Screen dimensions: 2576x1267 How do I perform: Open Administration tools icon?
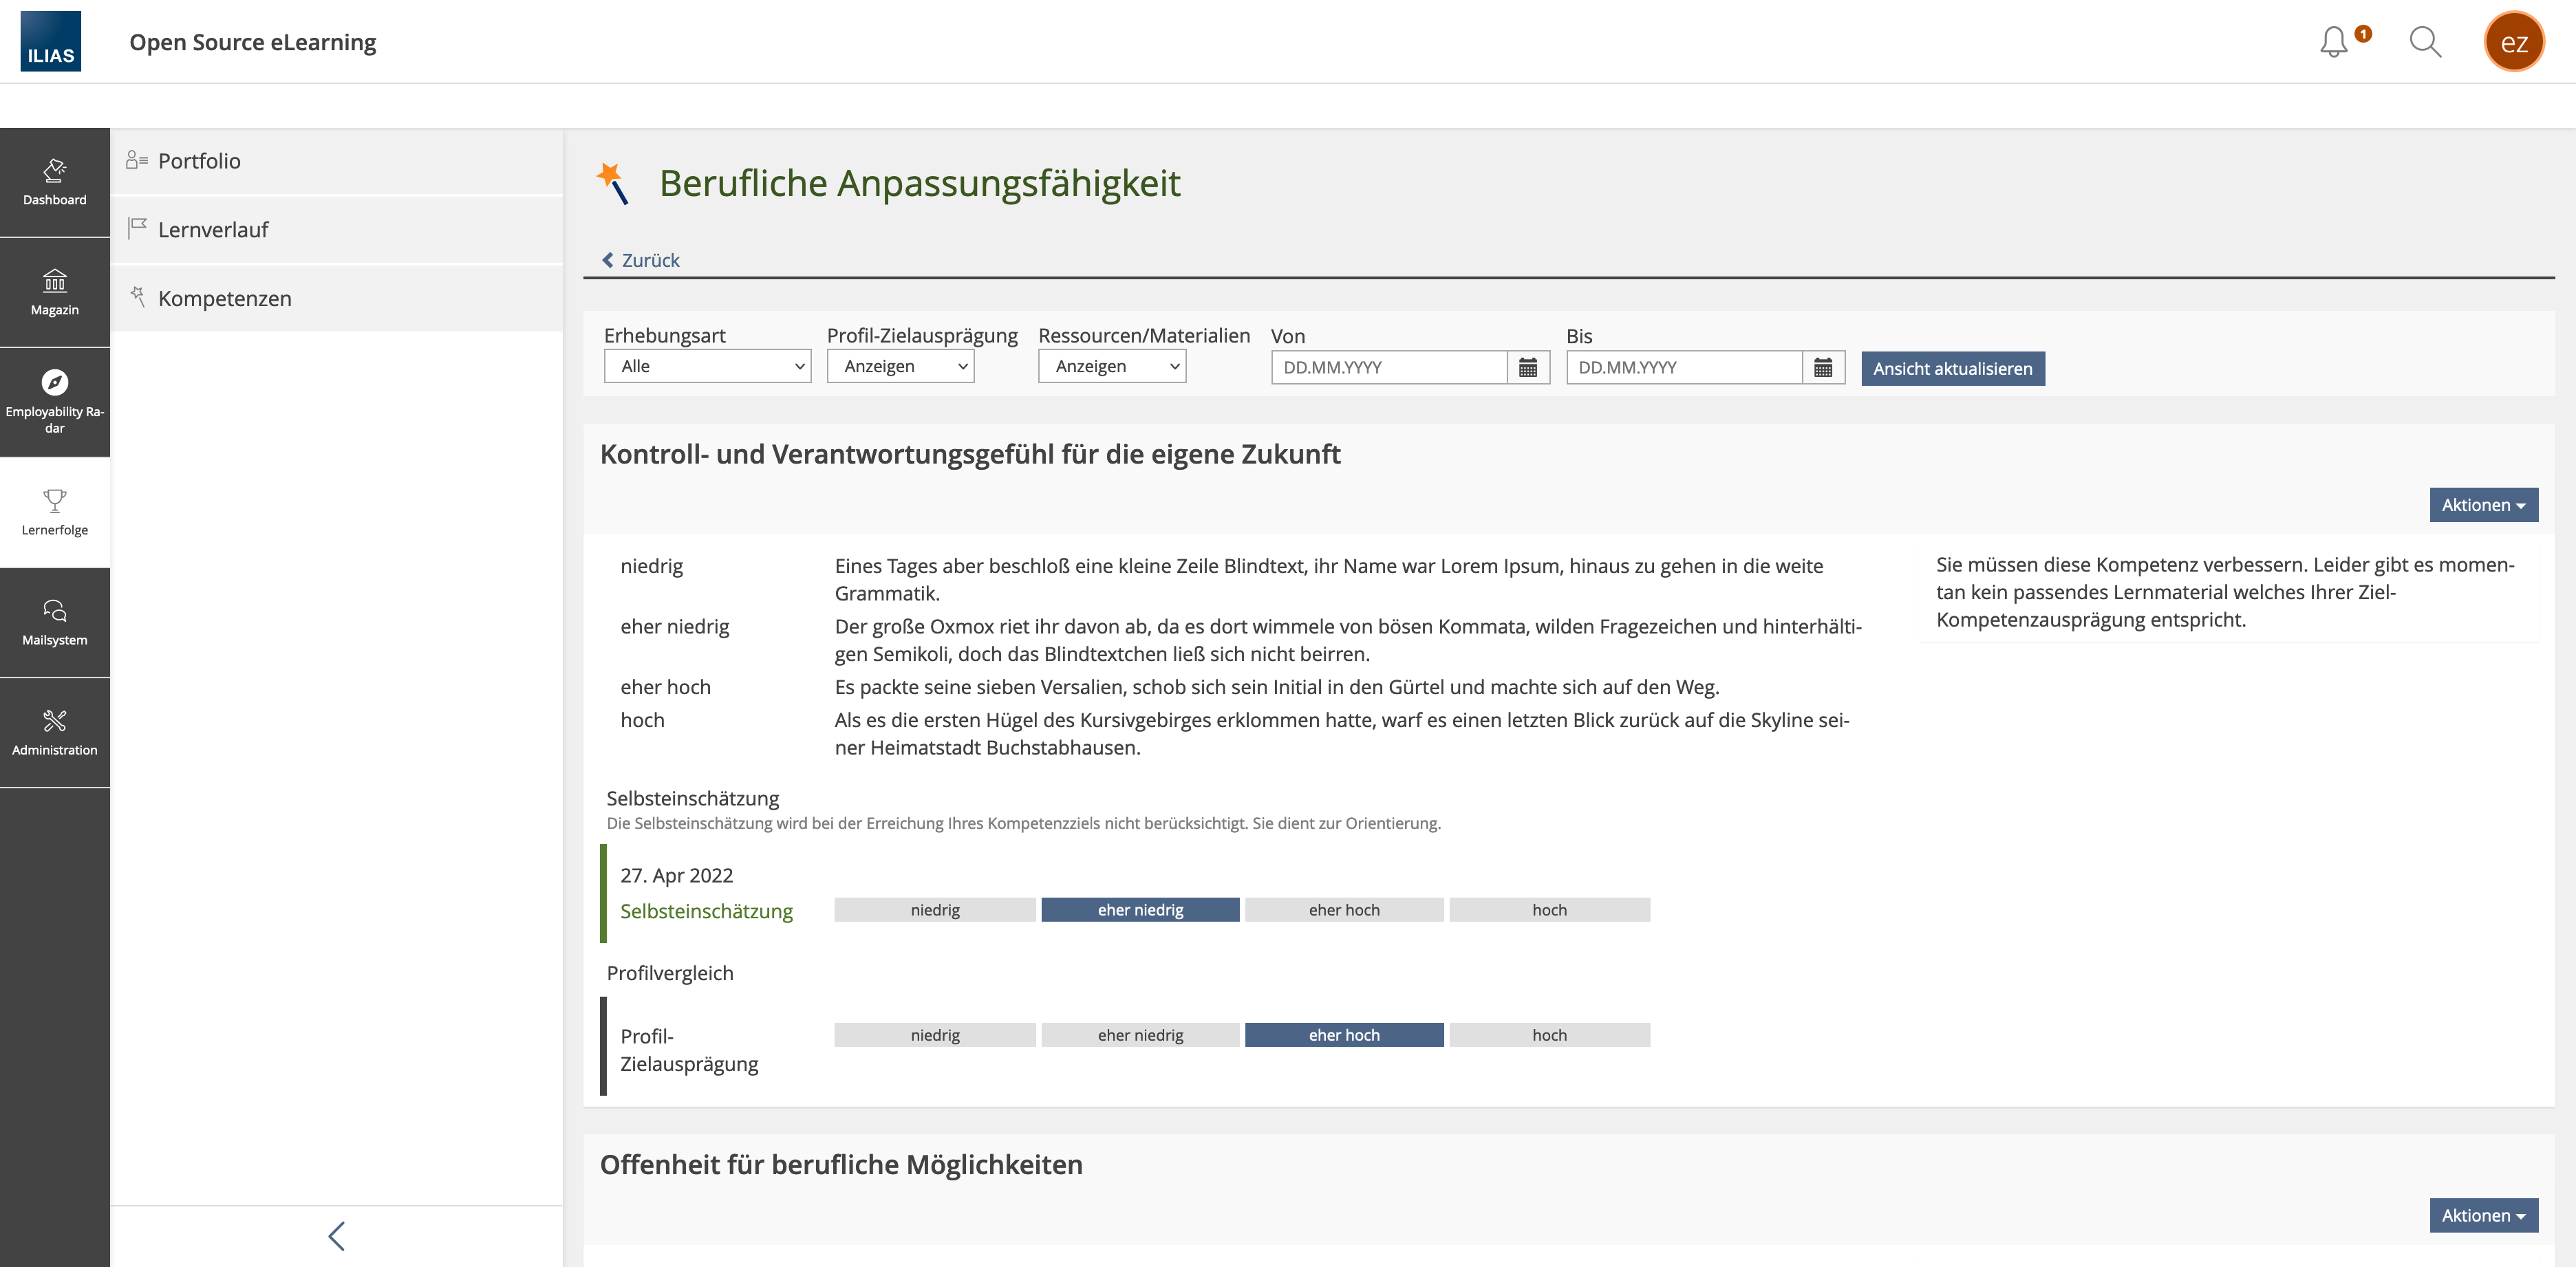54,732
